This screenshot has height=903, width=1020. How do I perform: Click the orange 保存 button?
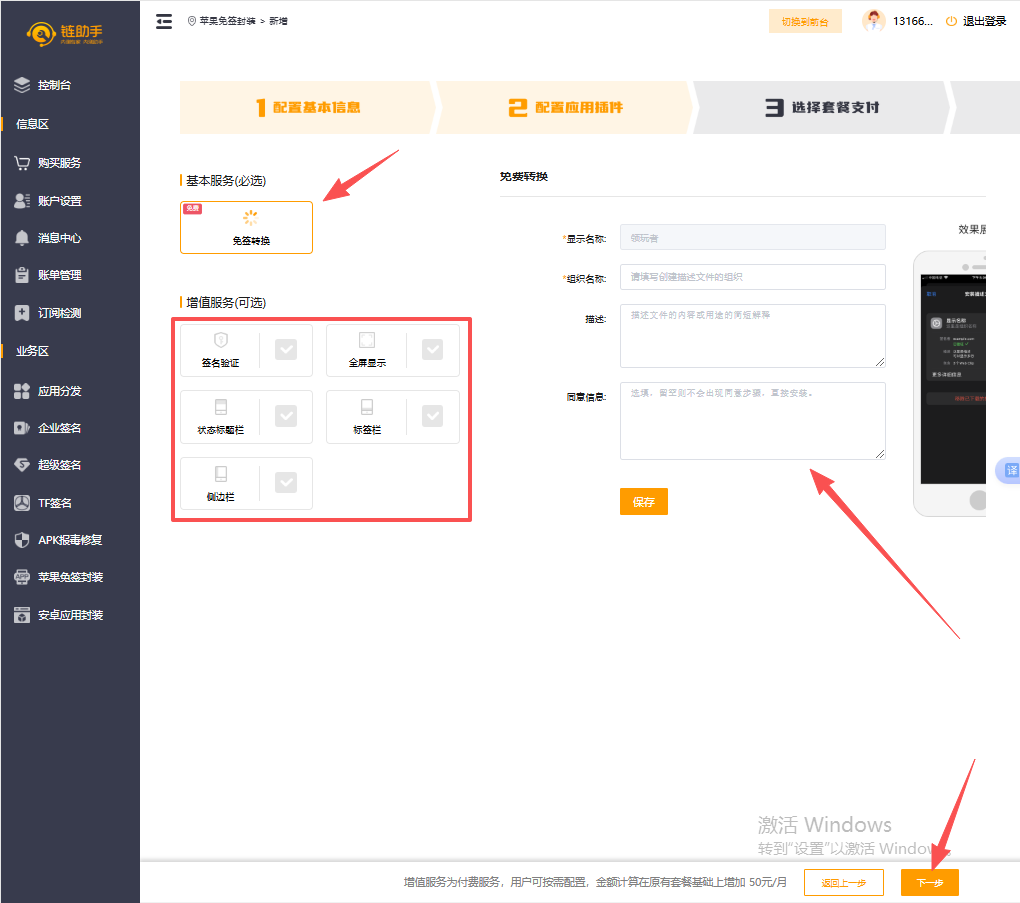click(643, 502)
